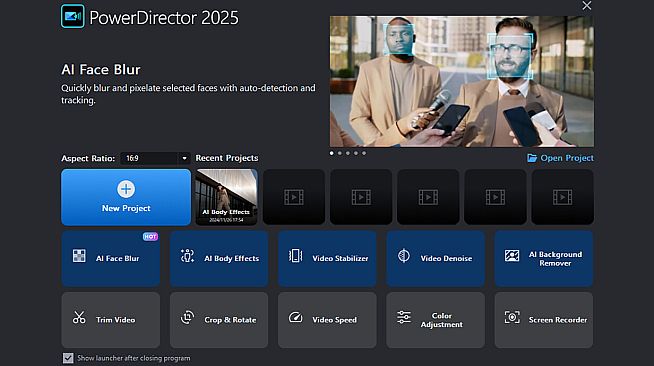Click the AI Face Blur heading text

click(101, 70)
